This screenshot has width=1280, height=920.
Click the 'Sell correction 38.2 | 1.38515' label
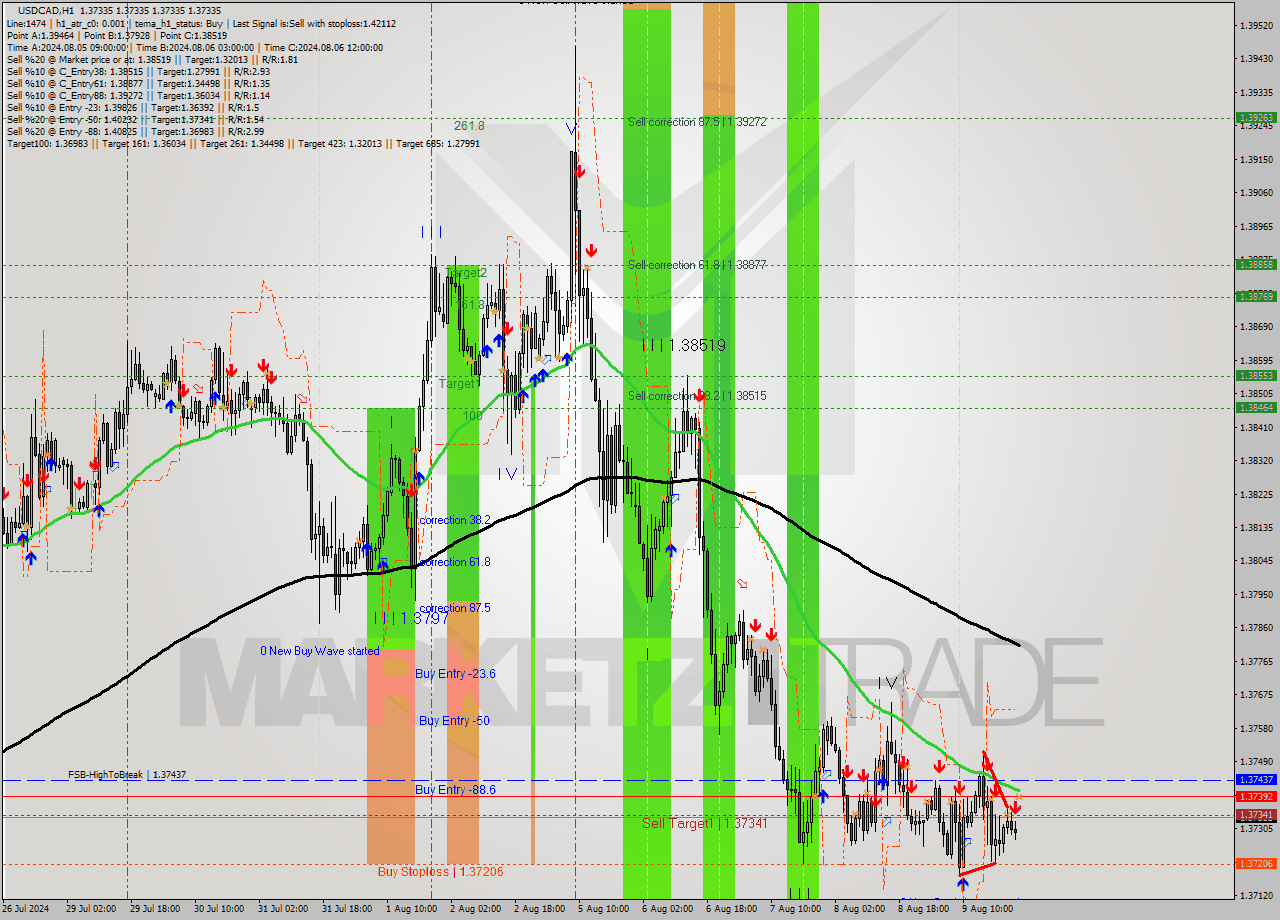697,396
